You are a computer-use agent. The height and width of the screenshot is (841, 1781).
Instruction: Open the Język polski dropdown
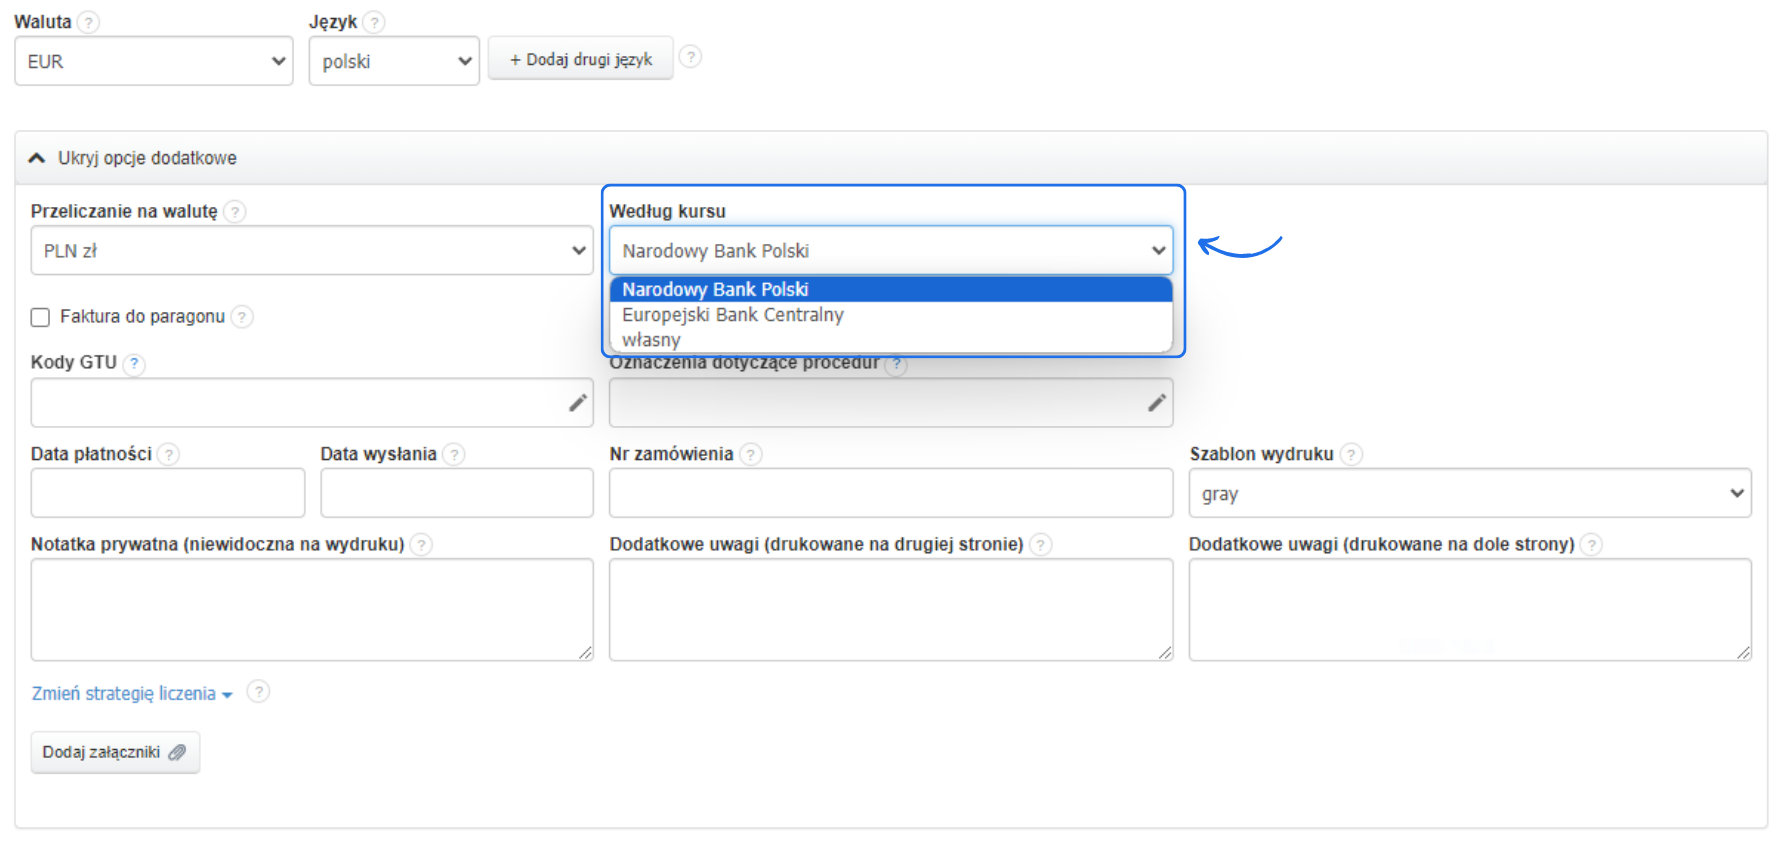[x=394, y=62]
